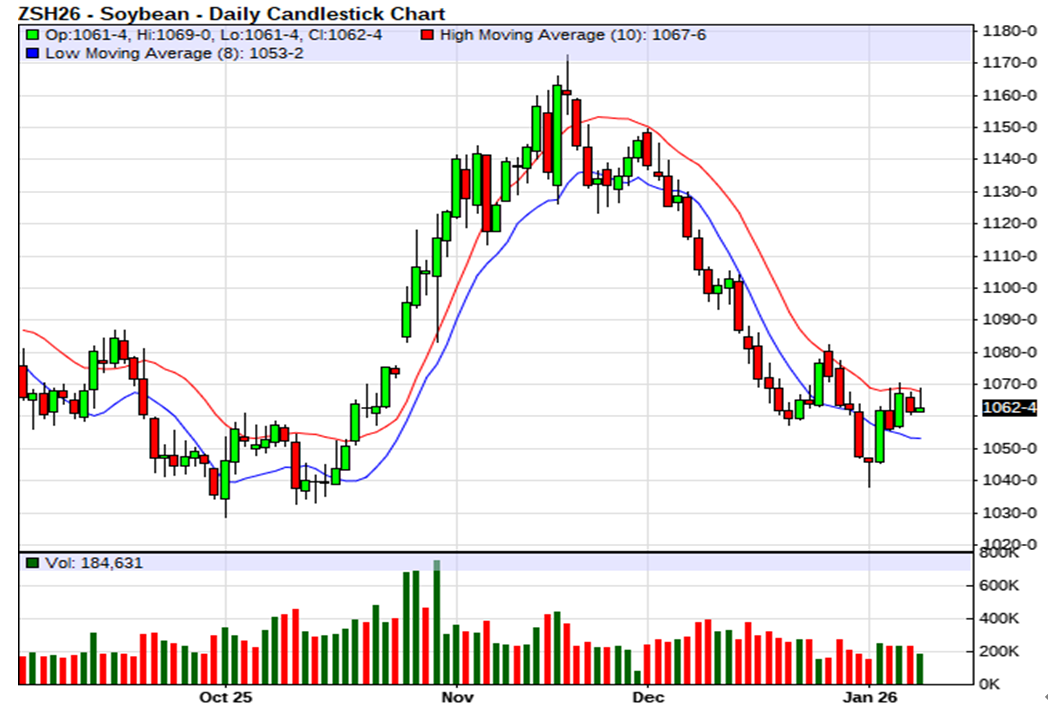Click the ZSH26 Soybean chart title
The image size is (1048, 713).
pyautogui.click(x=225, y=13)
